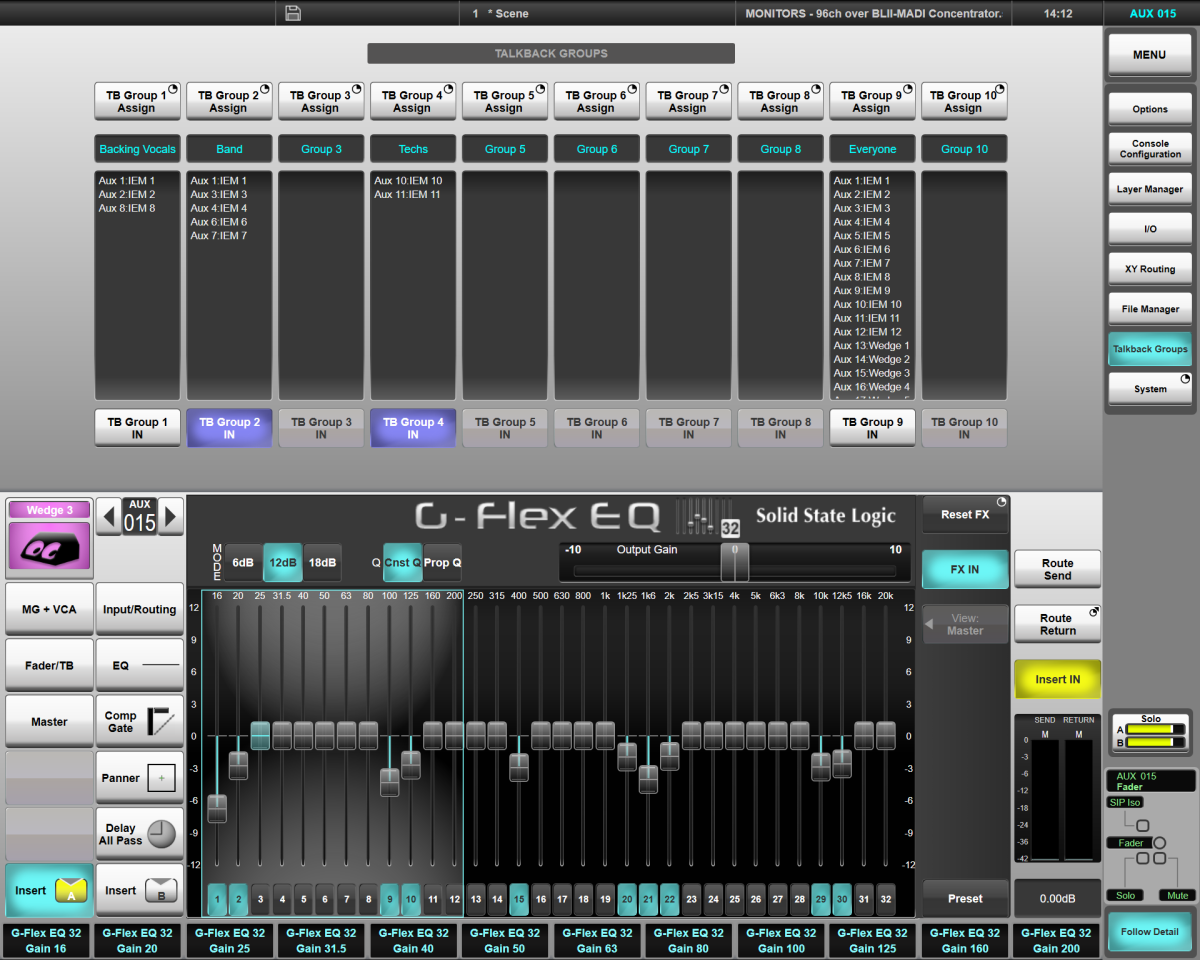Click the Output Gain slider handle
Image resolution: width=1200 pixels, height=960 pixels.
click(x=735, y=562)
